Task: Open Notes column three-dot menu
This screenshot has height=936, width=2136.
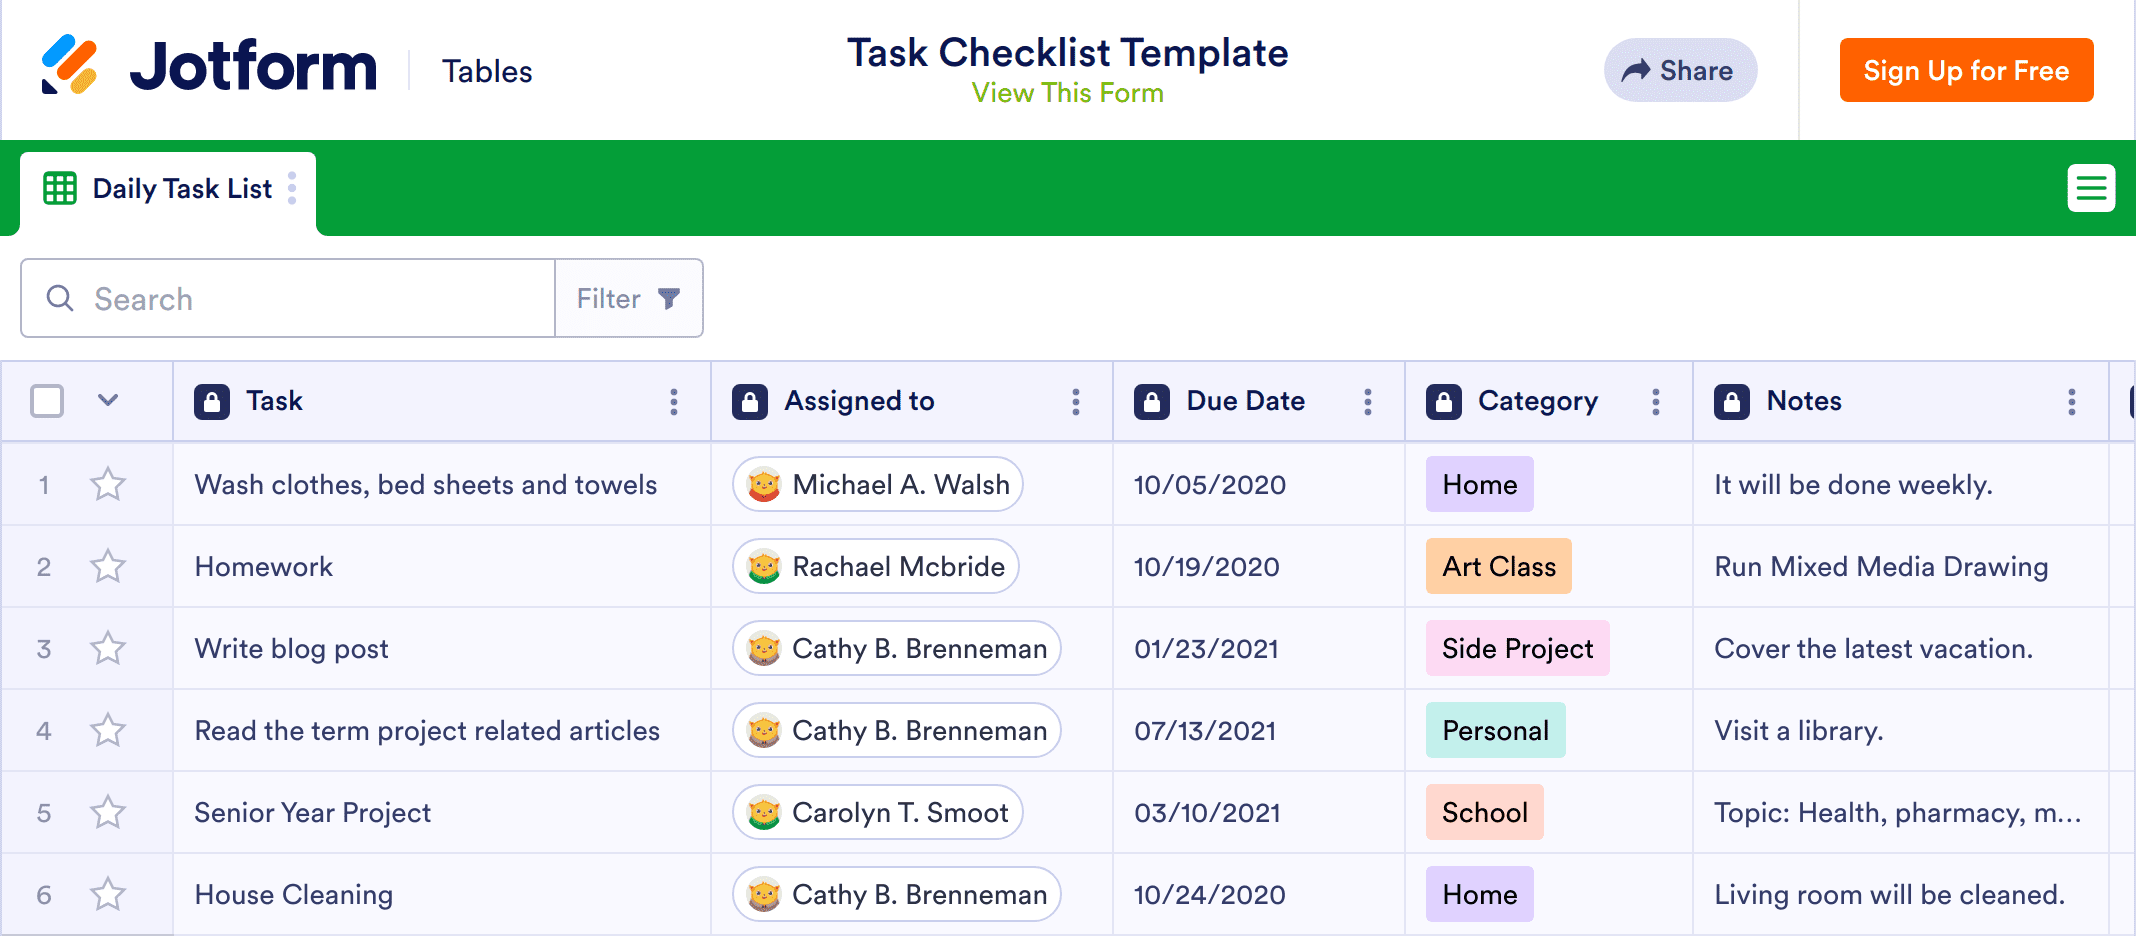Action: coord(2072,402)
